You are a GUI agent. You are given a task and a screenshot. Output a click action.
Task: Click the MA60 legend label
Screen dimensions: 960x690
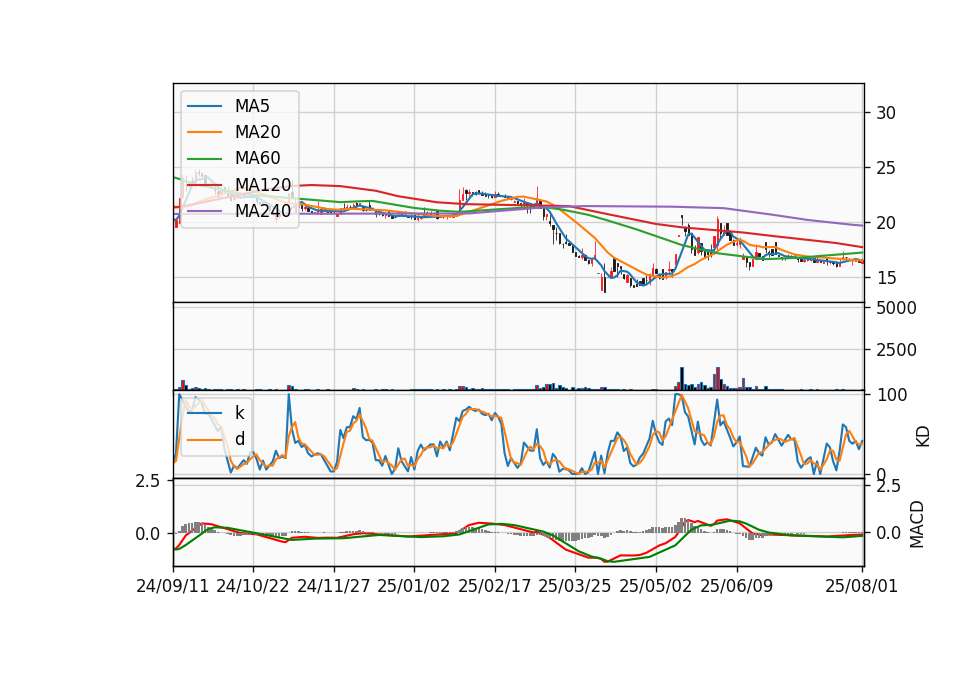[257, 158]
